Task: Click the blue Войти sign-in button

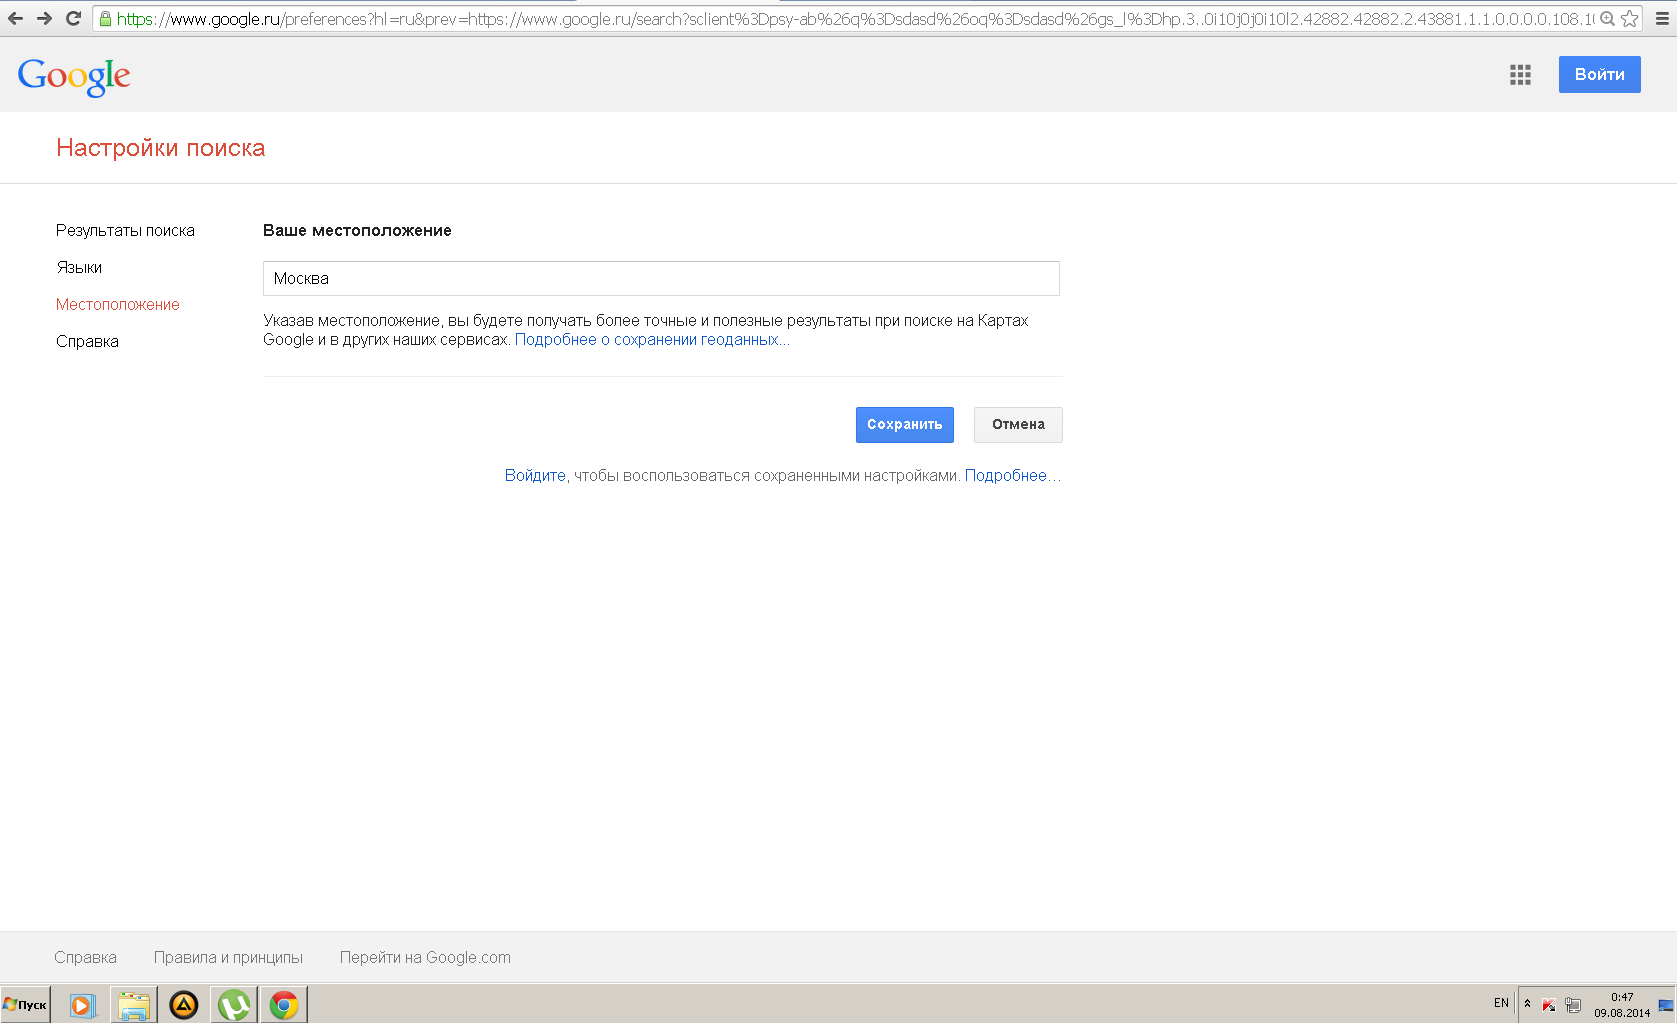Action: pos(1599,75)
